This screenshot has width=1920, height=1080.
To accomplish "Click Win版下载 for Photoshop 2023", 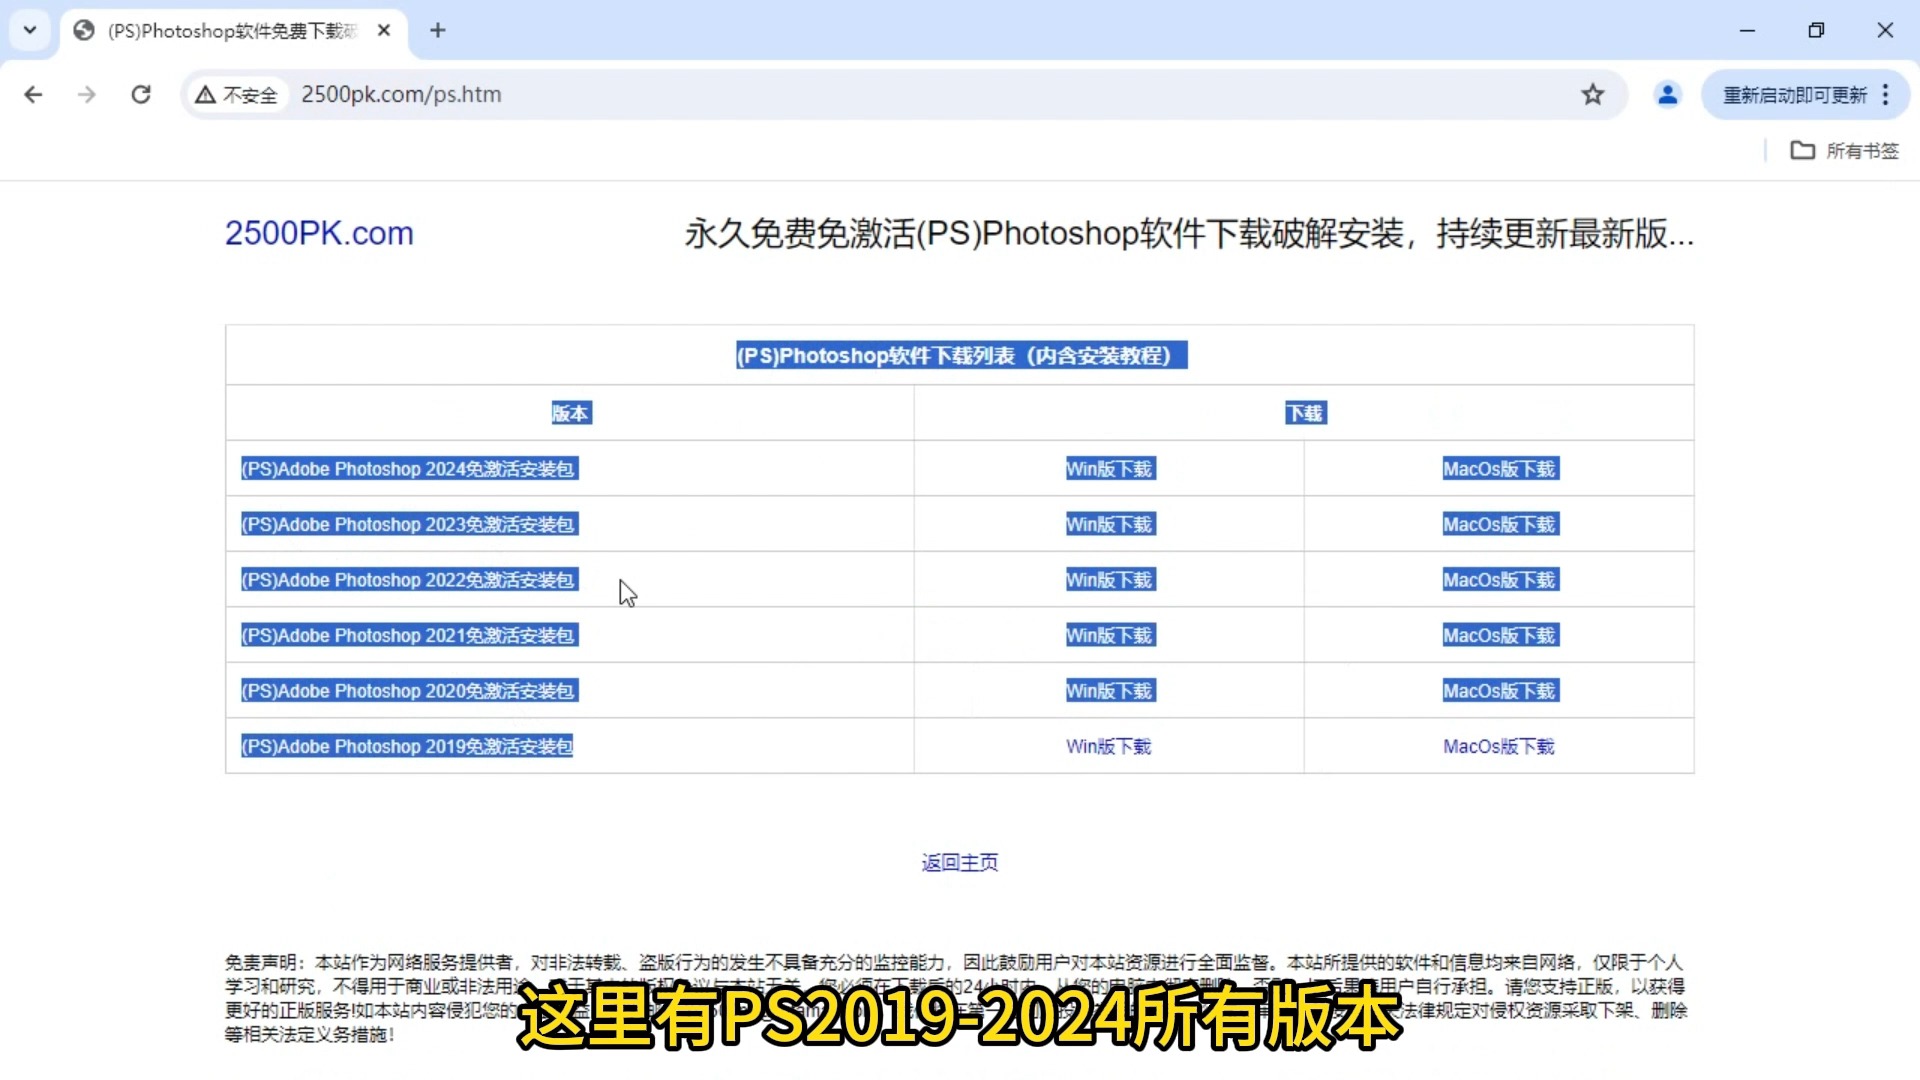I will click(1110, 524).
